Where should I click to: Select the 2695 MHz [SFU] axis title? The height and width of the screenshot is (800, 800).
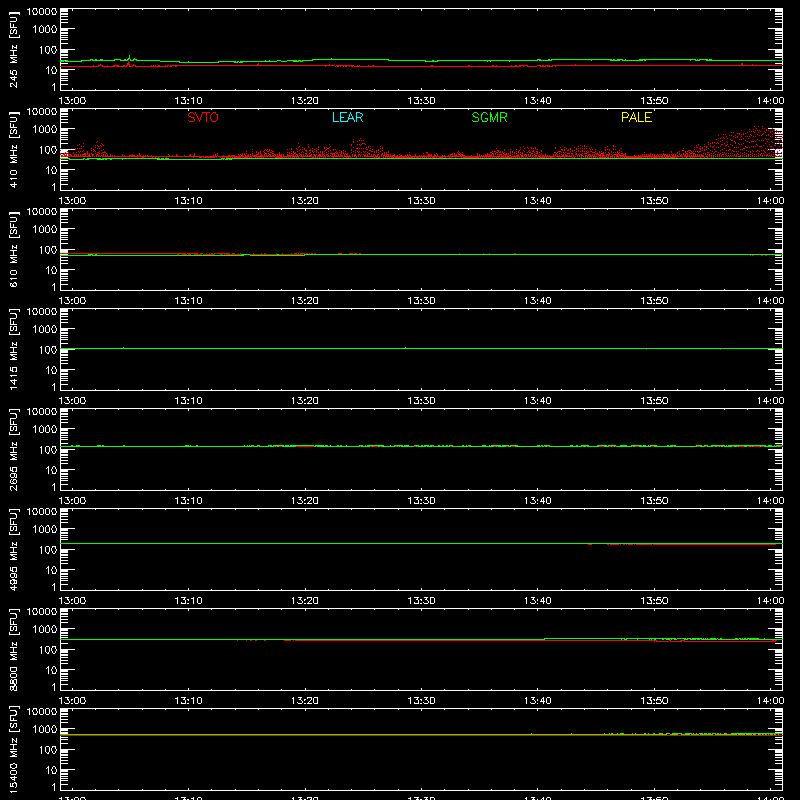click(13, 449)
